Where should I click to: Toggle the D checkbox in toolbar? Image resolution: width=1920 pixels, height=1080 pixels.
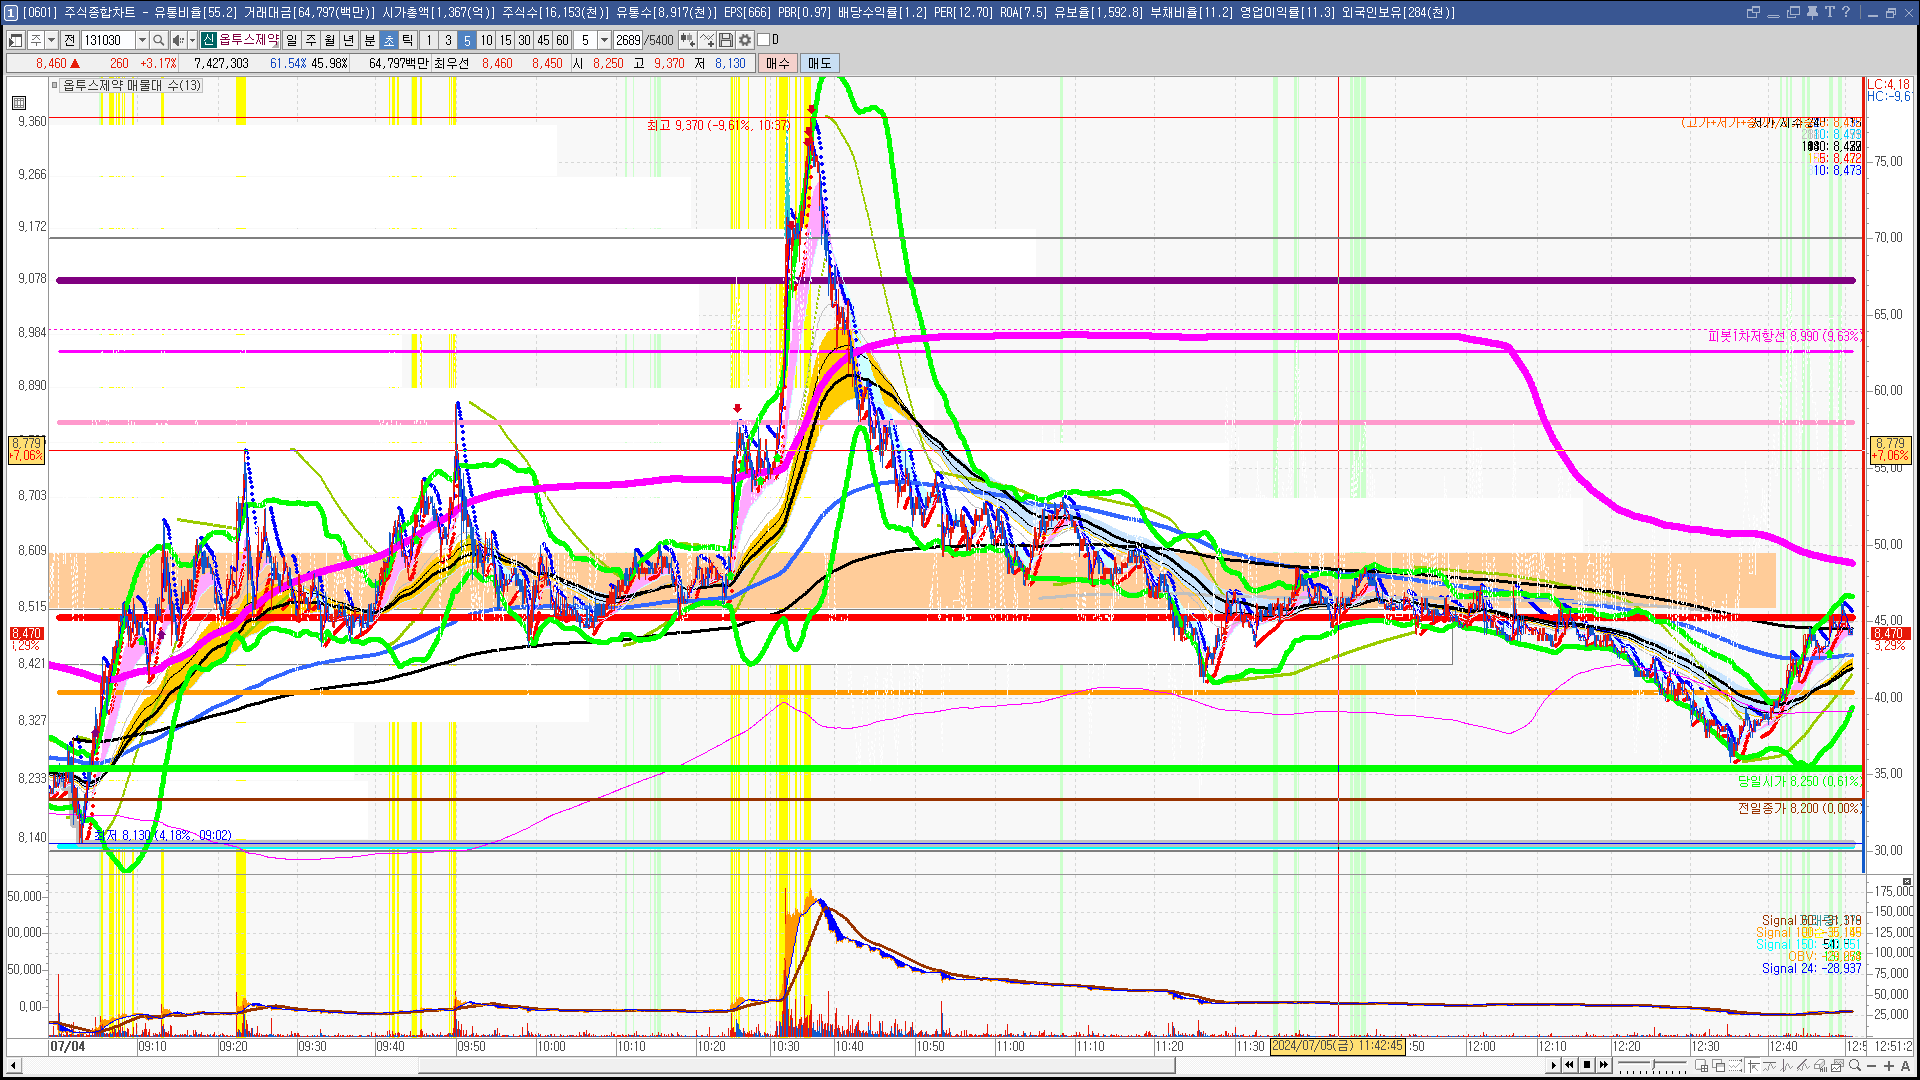pyautogui.click(x=764, y=40)
